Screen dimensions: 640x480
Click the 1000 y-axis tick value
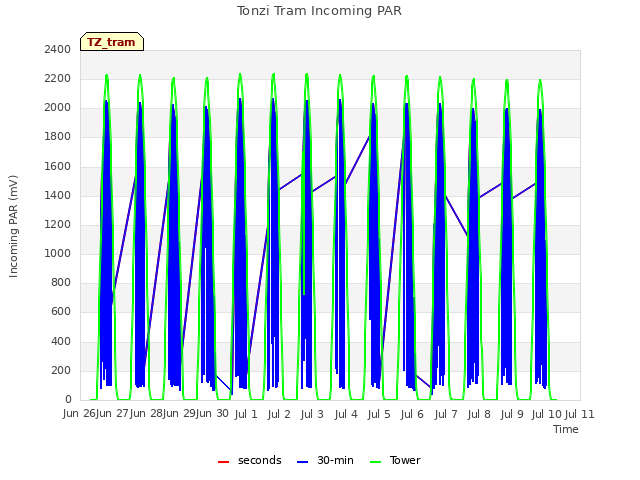coord(58,253)
